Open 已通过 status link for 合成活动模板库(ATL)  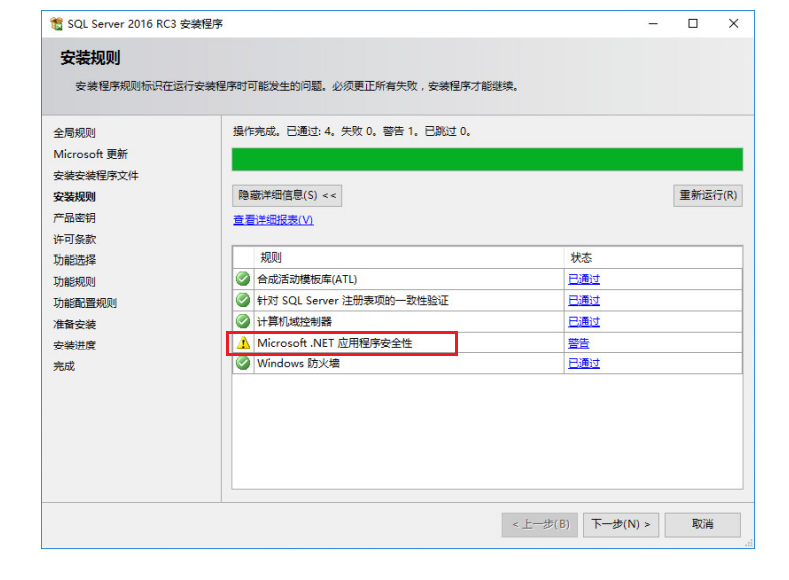(584, 279)
